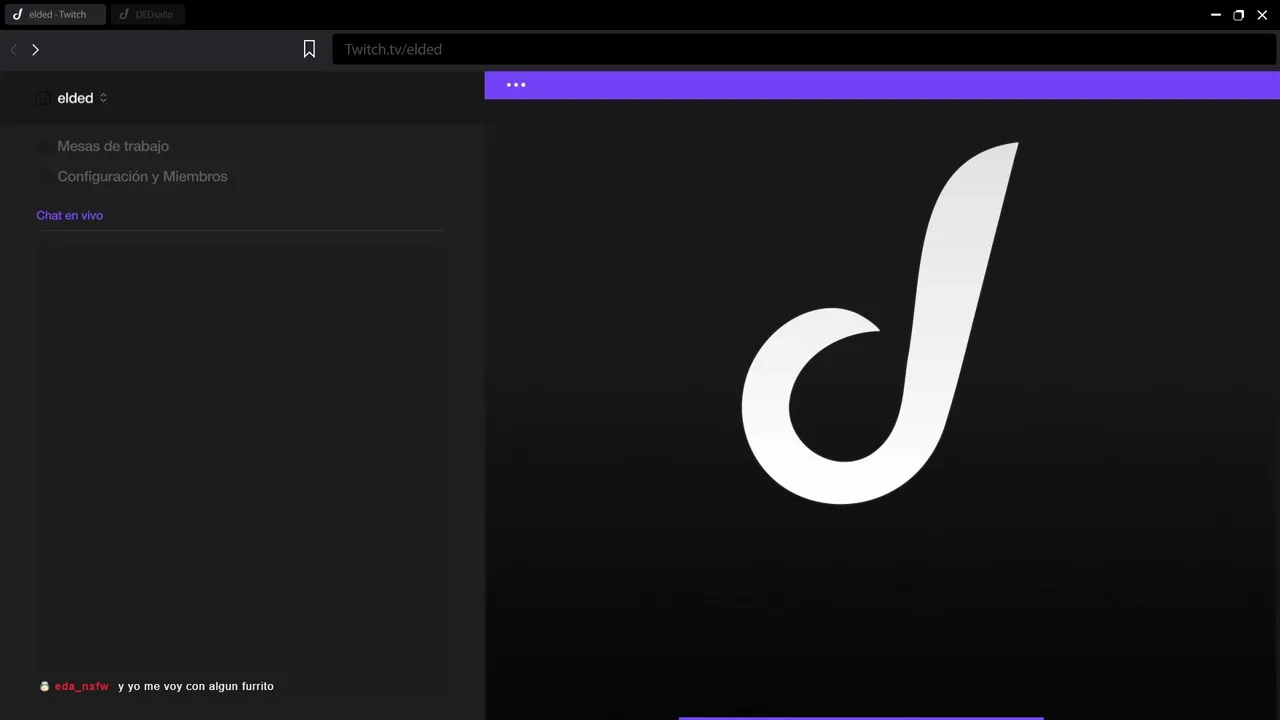The height and width of the screenshot is (720, 1280).
Task: Restore down the browser window
Action: click(x=1239, y=15)
